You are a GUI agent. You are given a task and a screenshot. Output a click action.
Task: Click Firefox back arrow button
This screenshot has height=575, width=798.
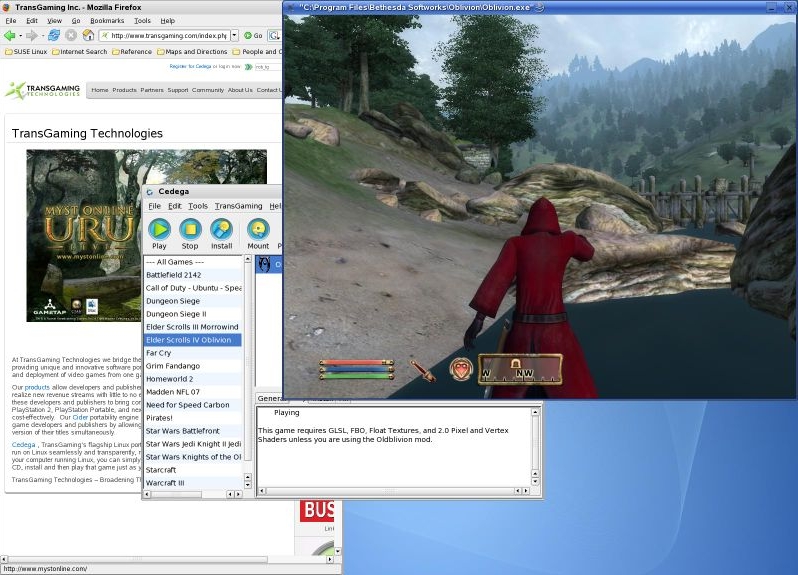(9, 36)
